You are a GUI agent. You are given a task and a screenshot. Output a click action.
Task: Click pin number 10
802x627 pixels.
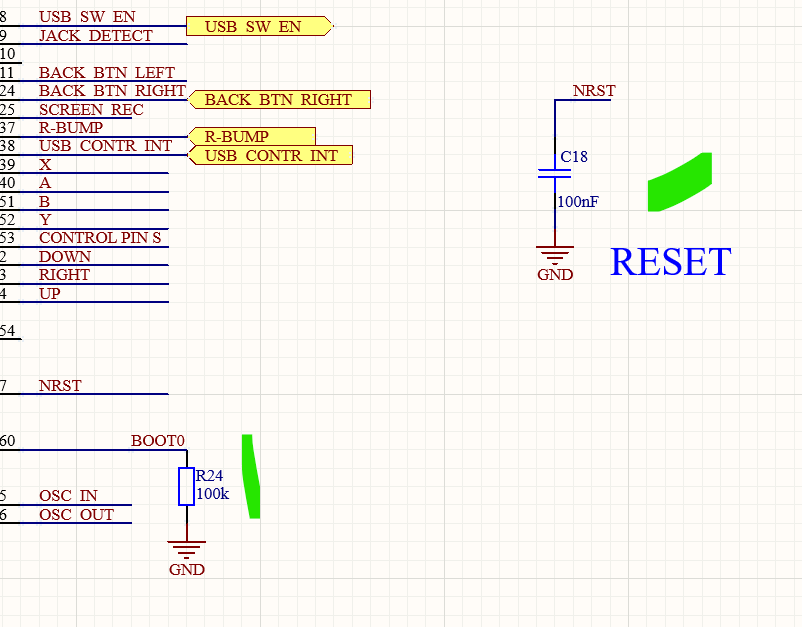point(7,54)
